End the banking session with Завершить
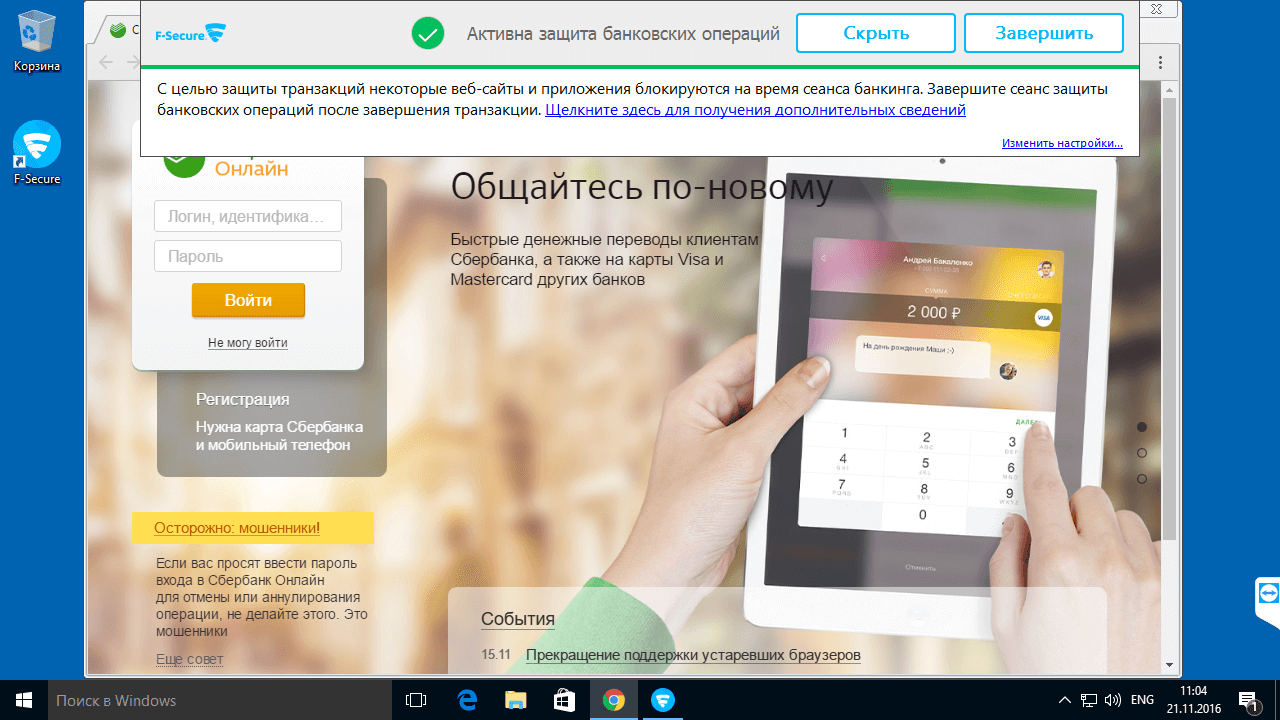Screen dimensions: 1280x720 point(1043,32)
